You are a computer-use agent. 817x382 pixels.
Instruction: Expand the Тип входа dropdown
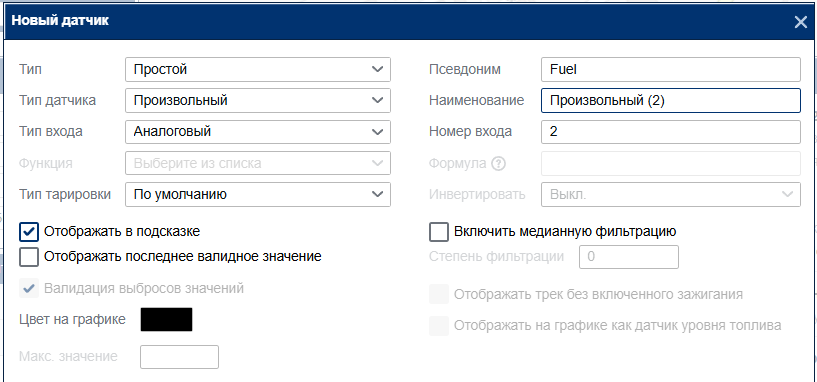[x=258, y=132]
